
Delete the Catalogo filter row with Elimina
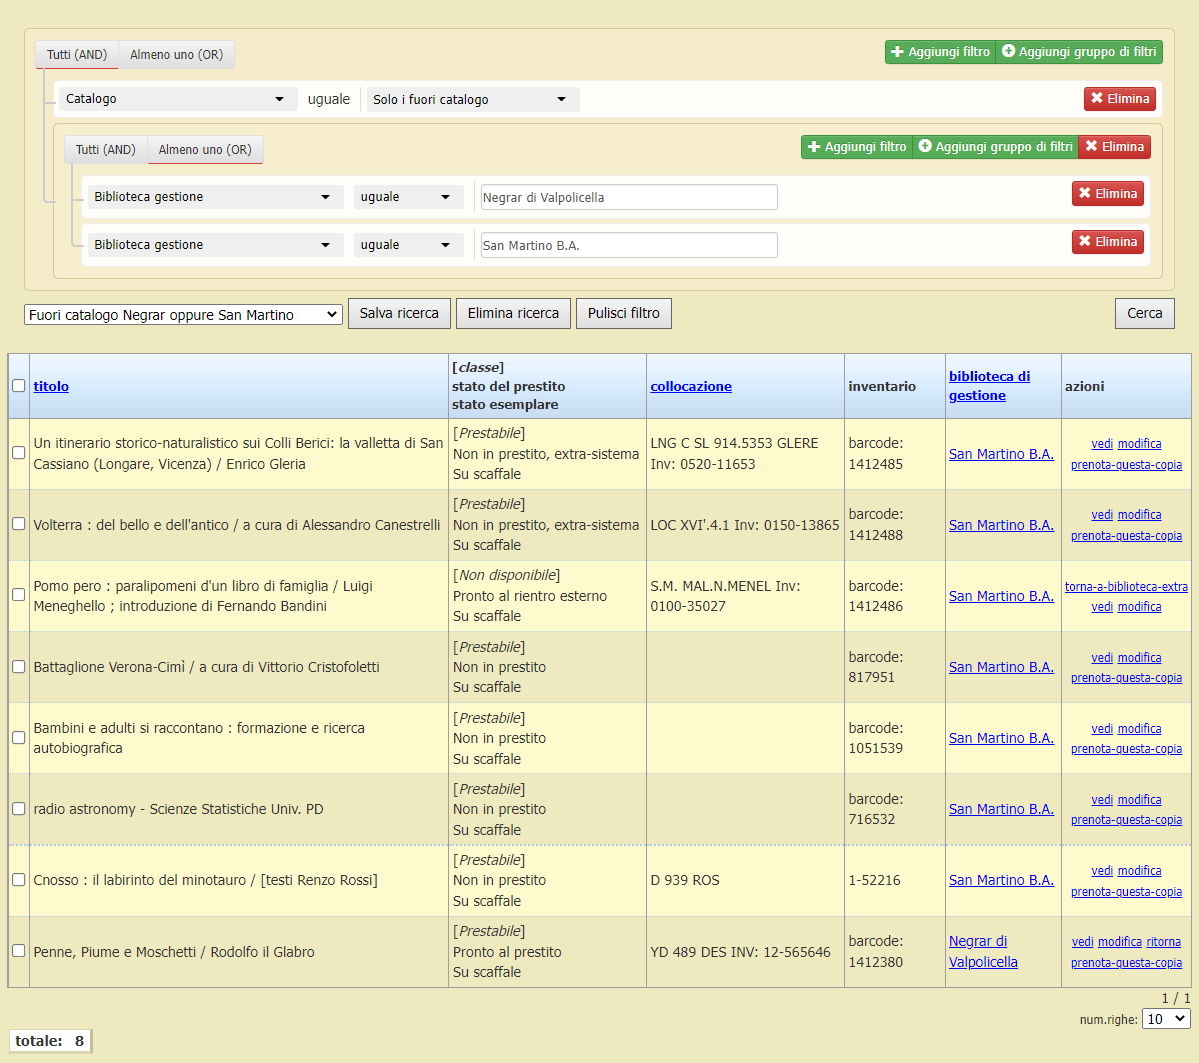[1119, 99]
